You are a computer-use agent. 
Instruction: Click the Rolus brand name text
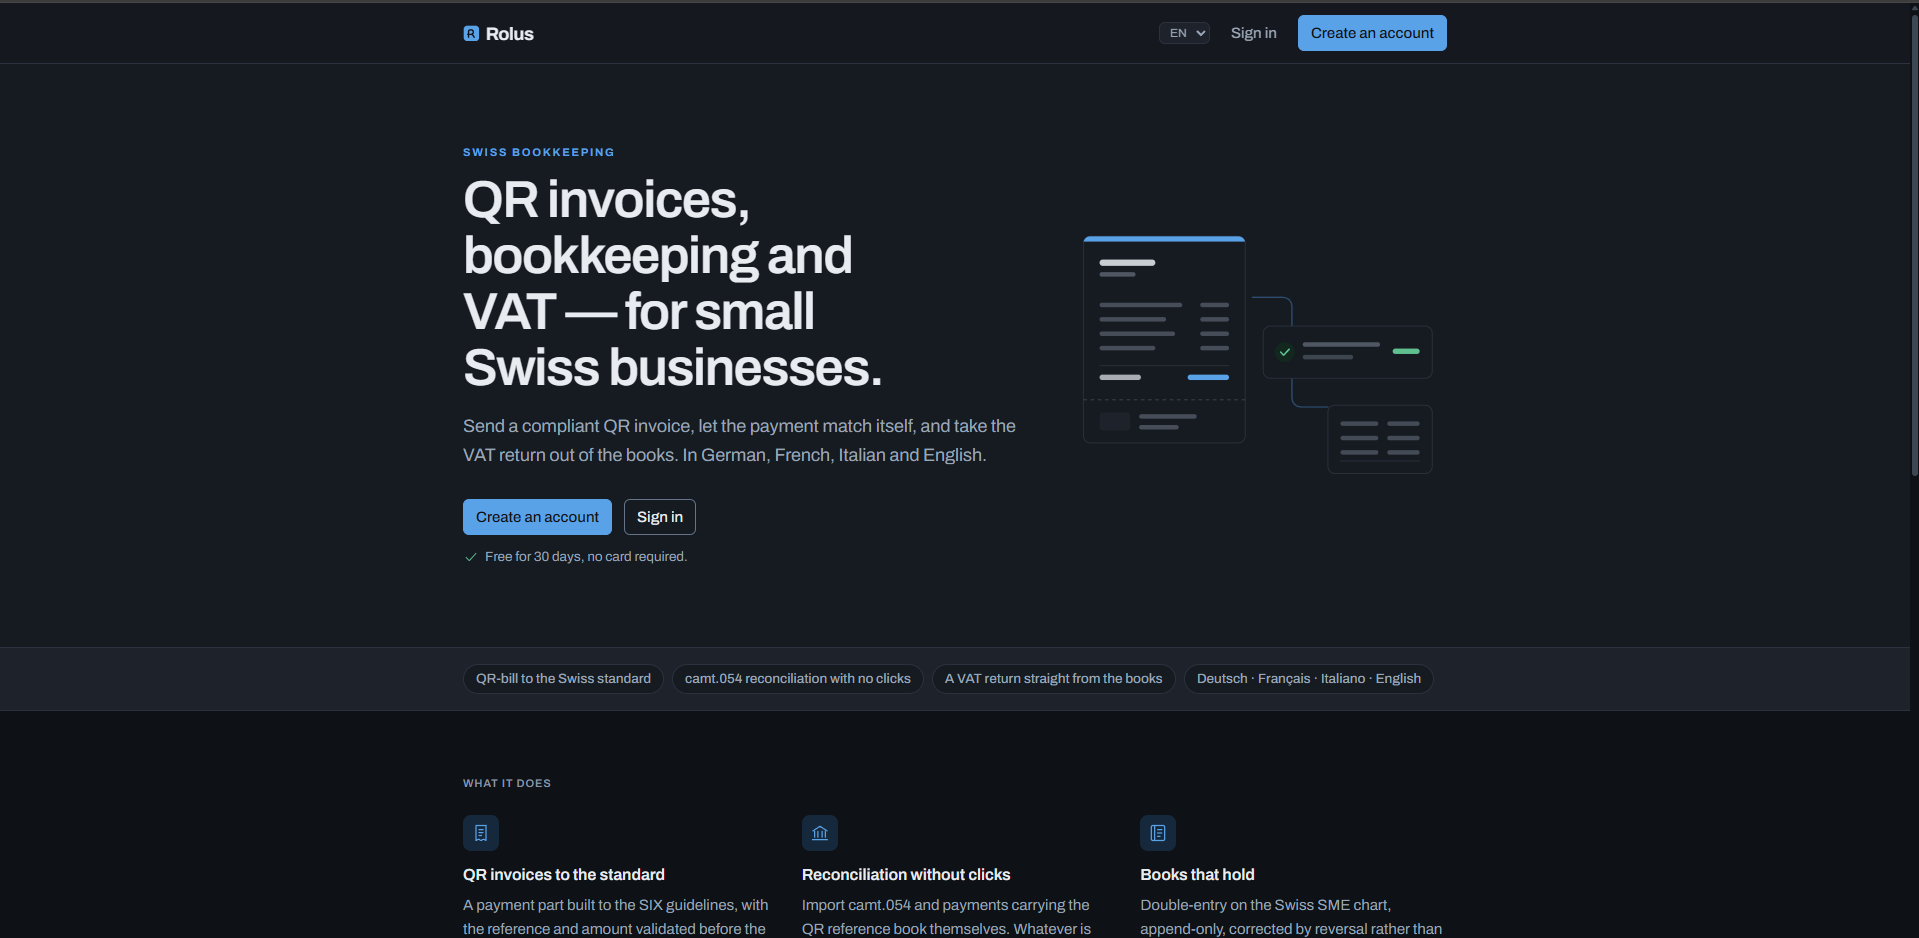(x=510, y=34)
